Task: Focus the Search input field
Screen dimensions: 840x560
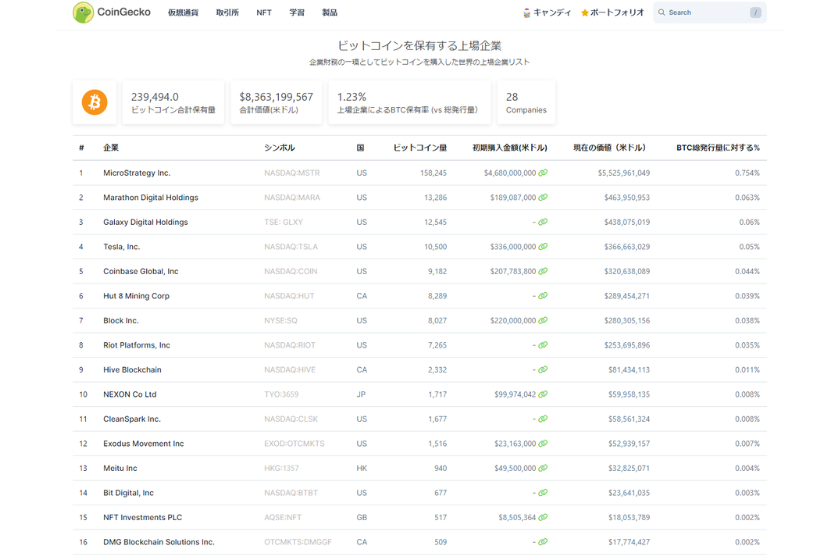Action: (710, 12)
